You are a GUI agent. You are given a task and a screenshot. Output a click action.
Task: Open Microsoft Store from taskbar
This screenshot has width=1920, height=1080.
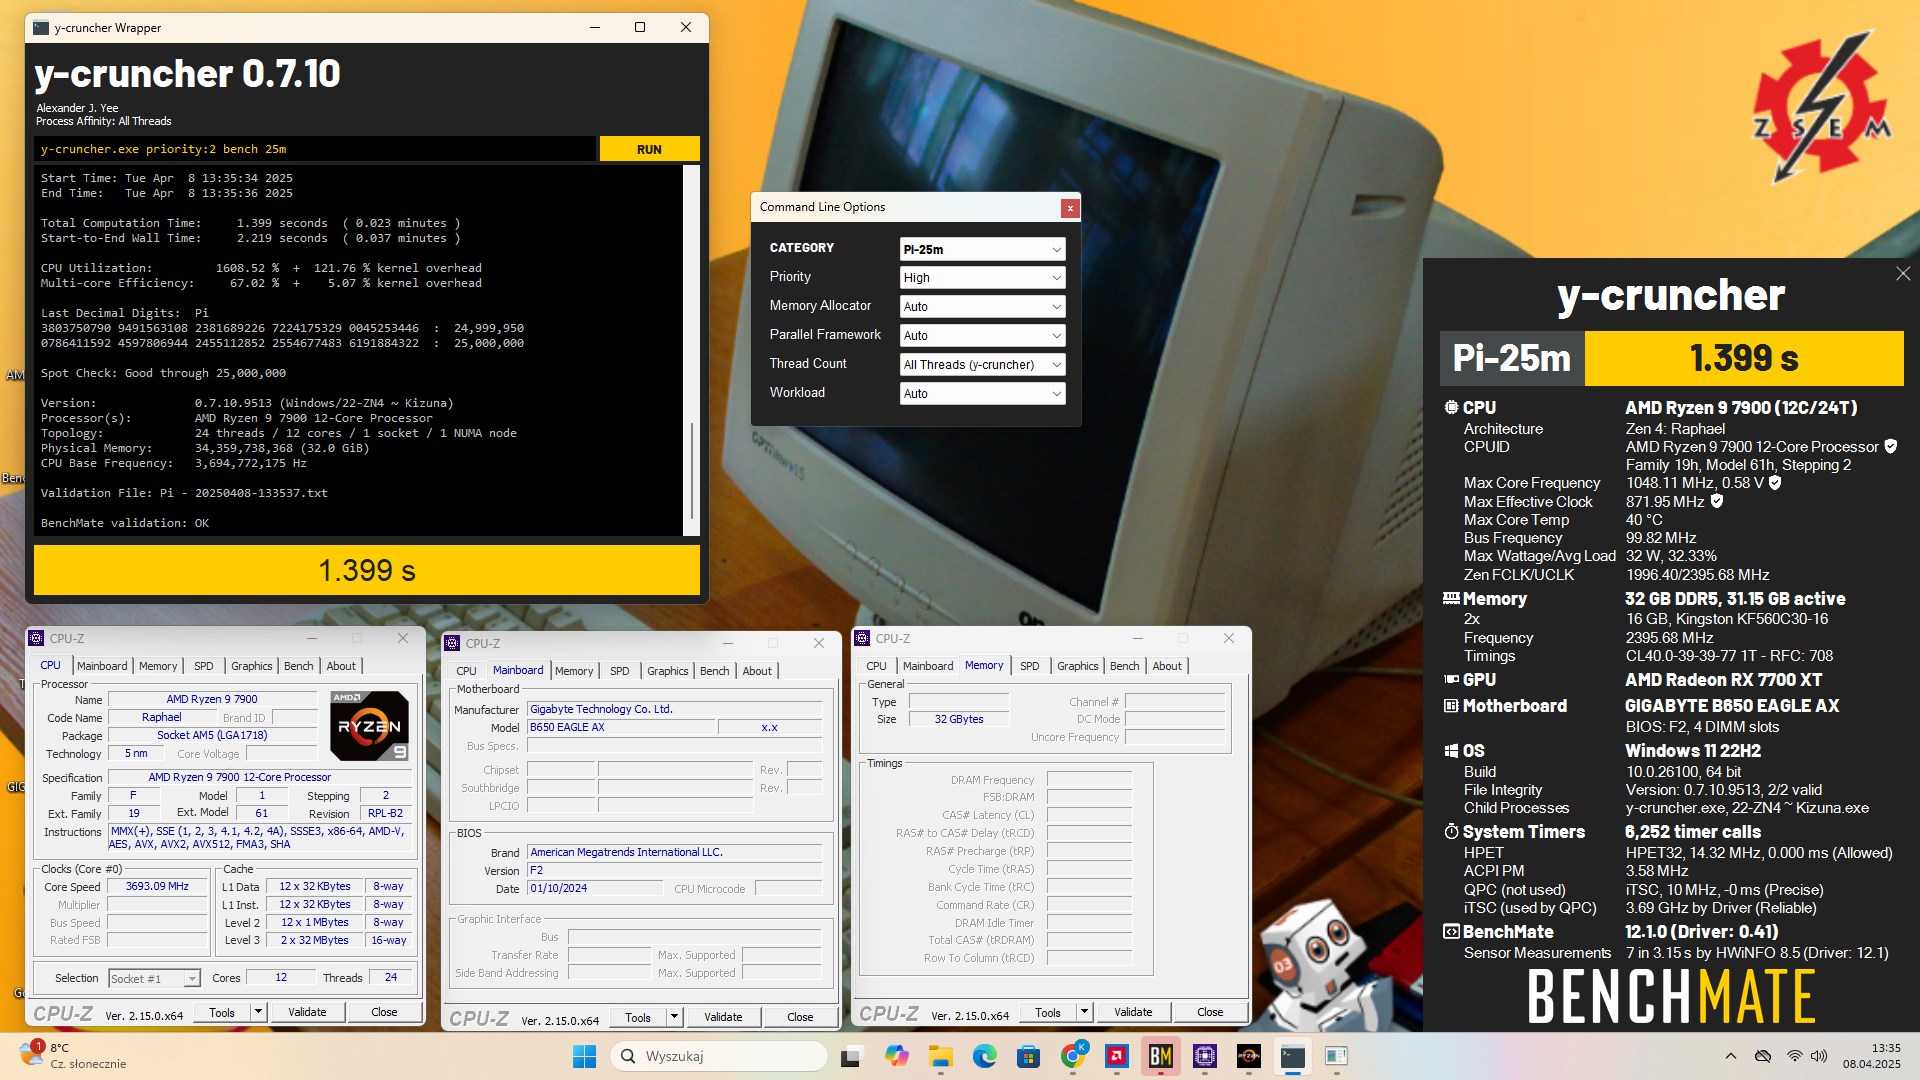[1028, 1056]
